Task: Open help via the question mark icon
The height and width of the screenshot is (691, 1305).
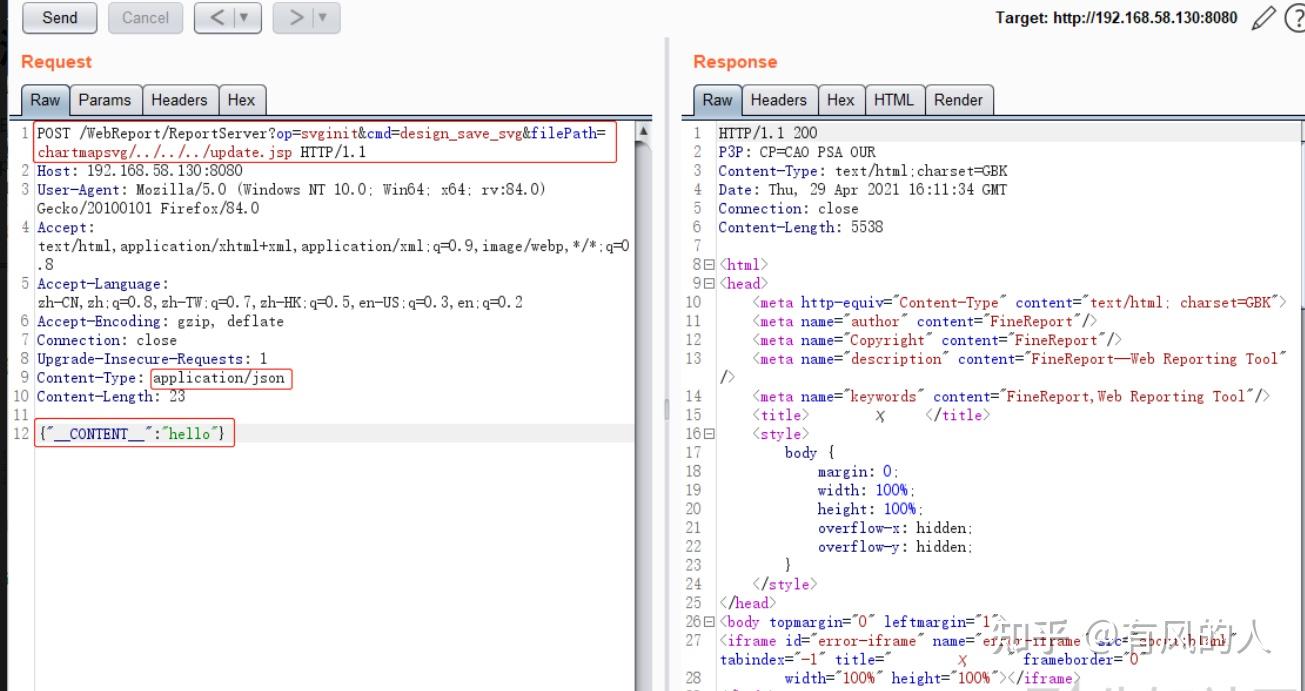Action: [1294, 17]
